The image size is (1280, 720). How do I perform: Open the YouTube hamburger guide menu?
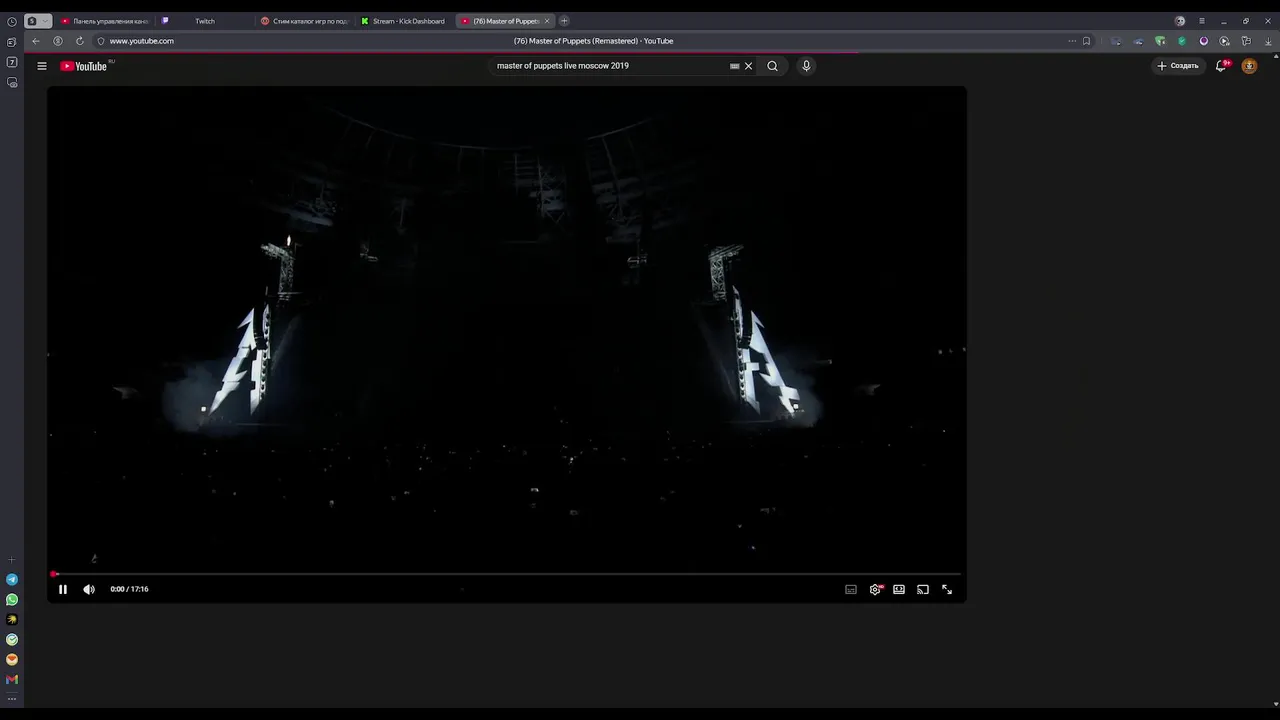coord(42,66)
